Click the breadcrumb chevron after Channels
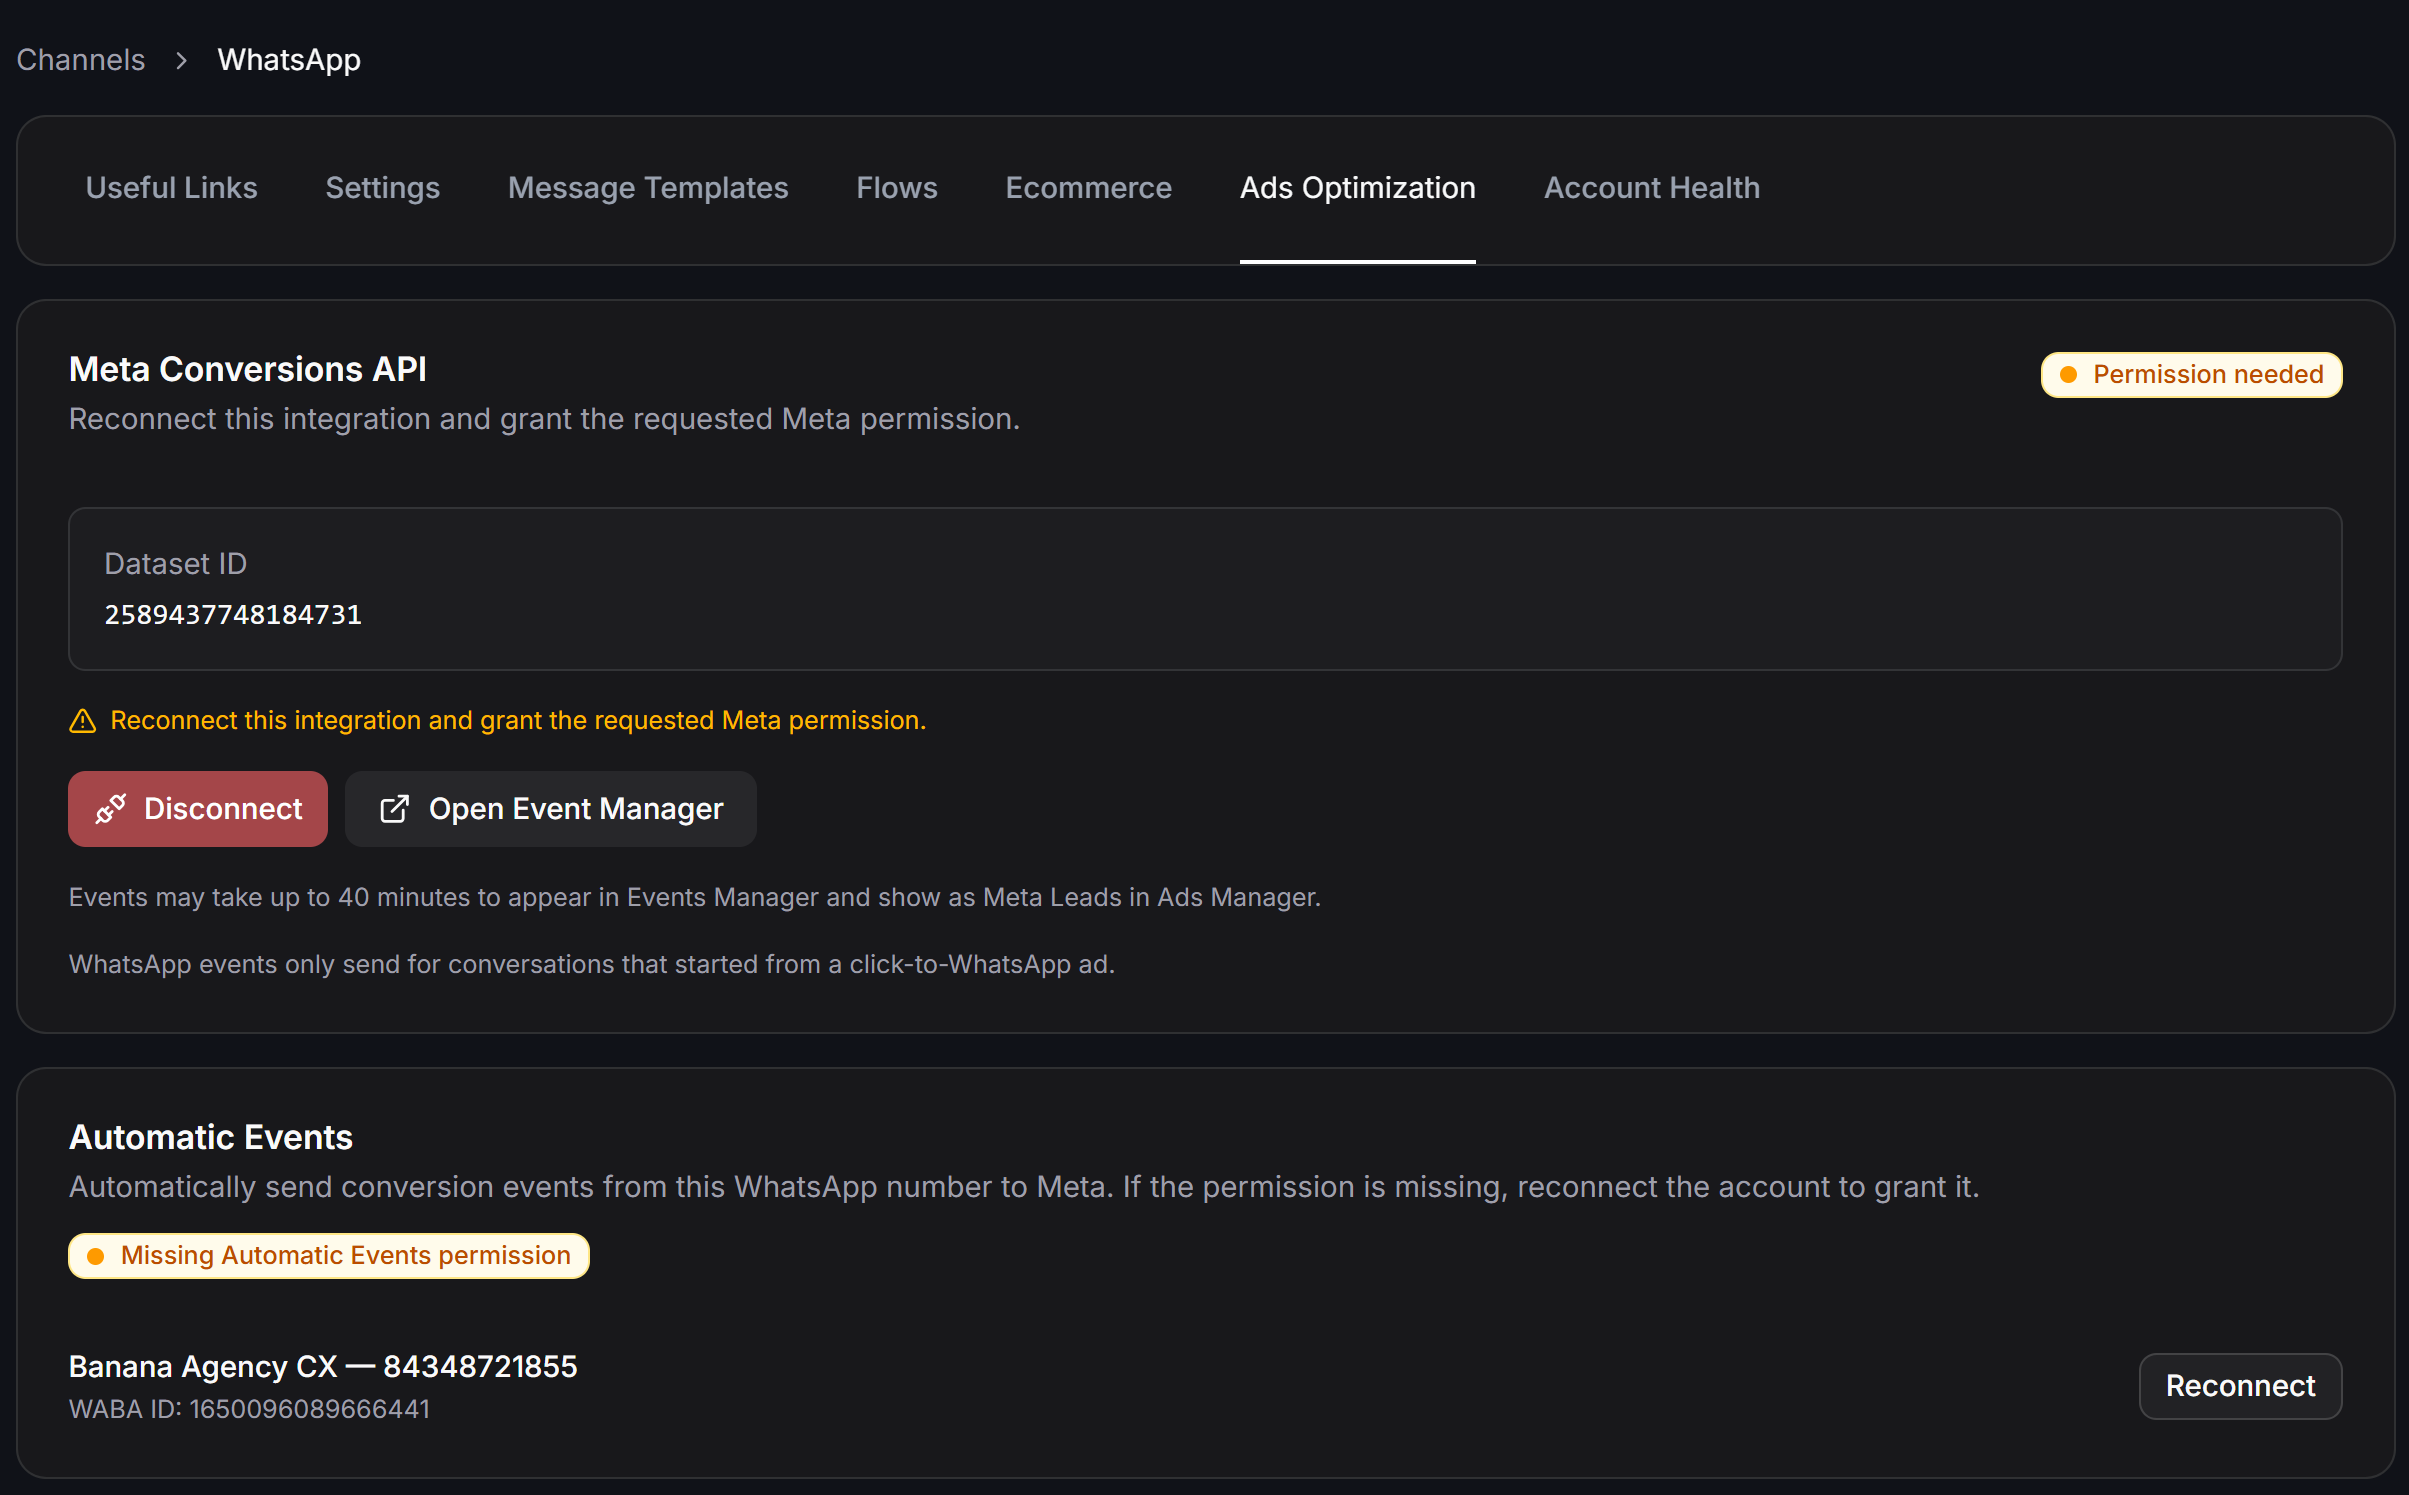2409x1495 pixels. pos(181,61)
